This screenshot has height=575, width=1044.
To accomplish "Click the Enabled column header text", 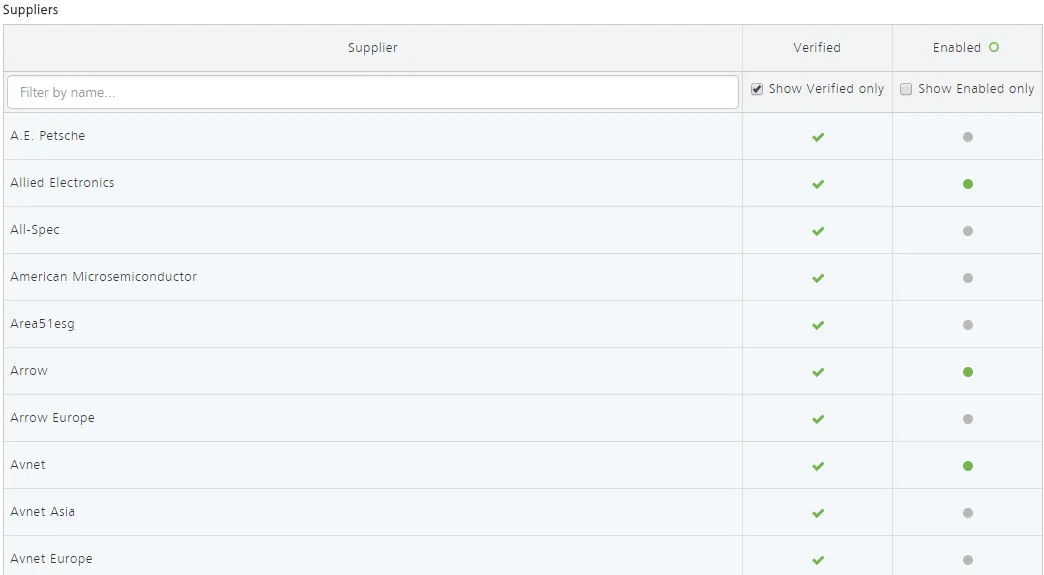I will pyautogui.click(x=957, y=48).
